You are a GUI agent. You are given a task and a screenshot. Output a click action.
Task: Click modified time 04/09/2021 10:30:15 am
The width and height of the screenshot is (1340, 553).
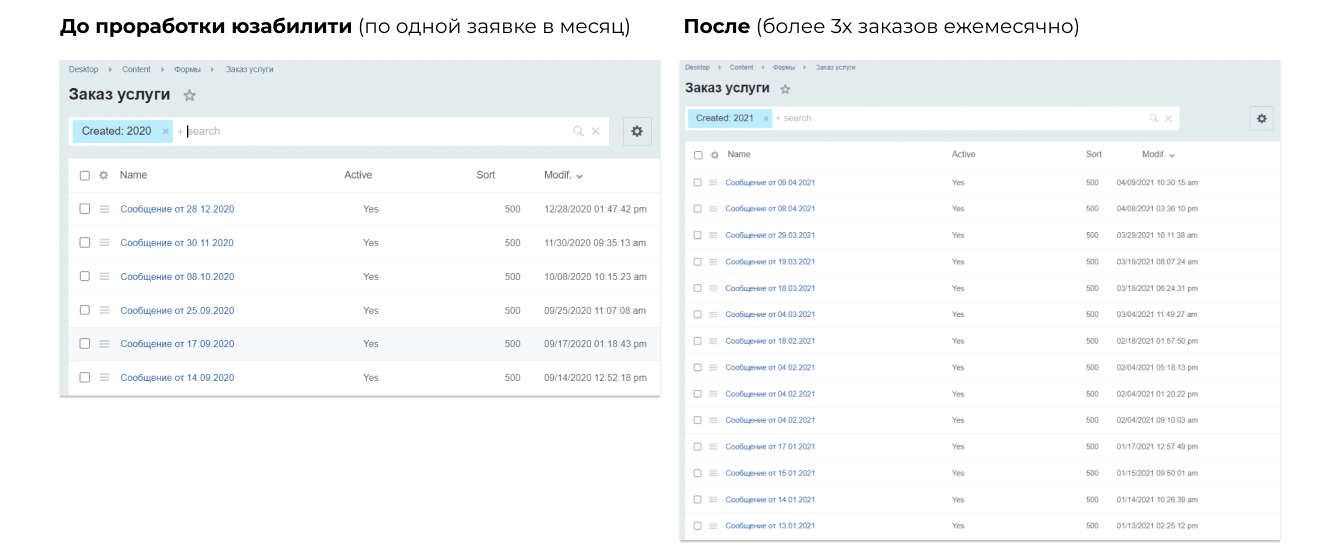click(1157, 182)
